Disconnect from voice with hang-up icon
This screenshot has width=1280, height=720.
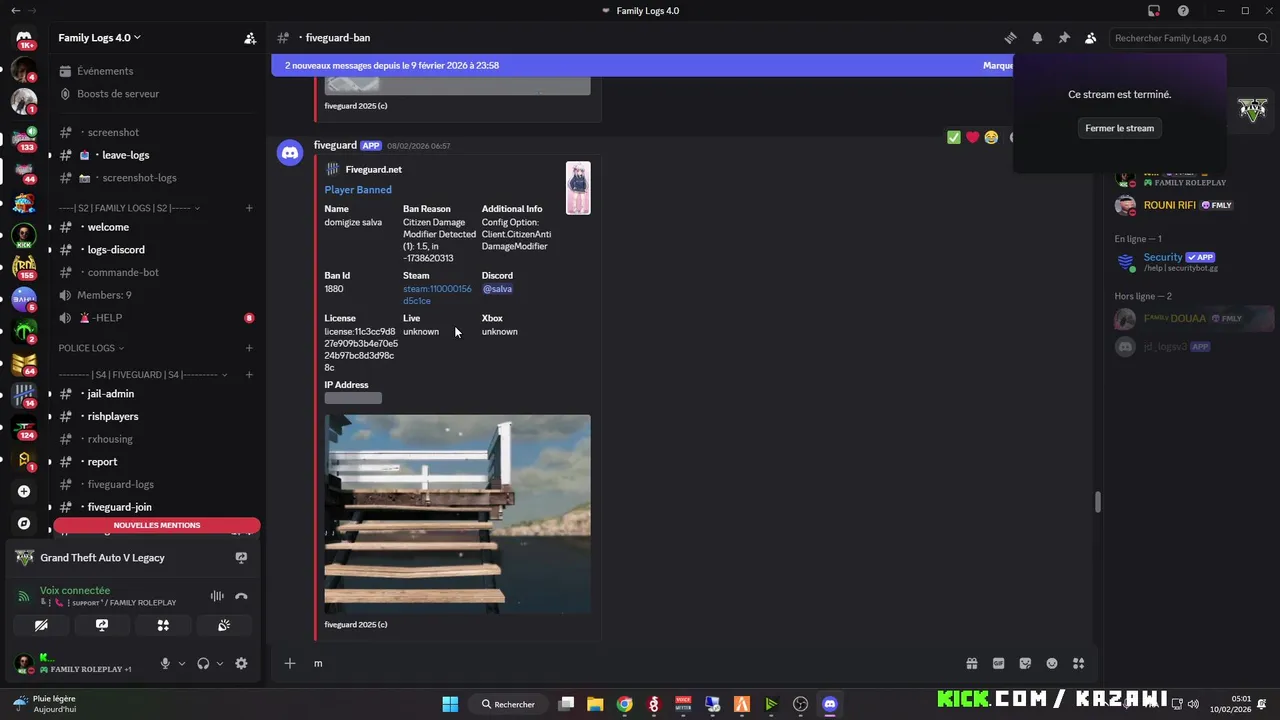pos(241,596)
